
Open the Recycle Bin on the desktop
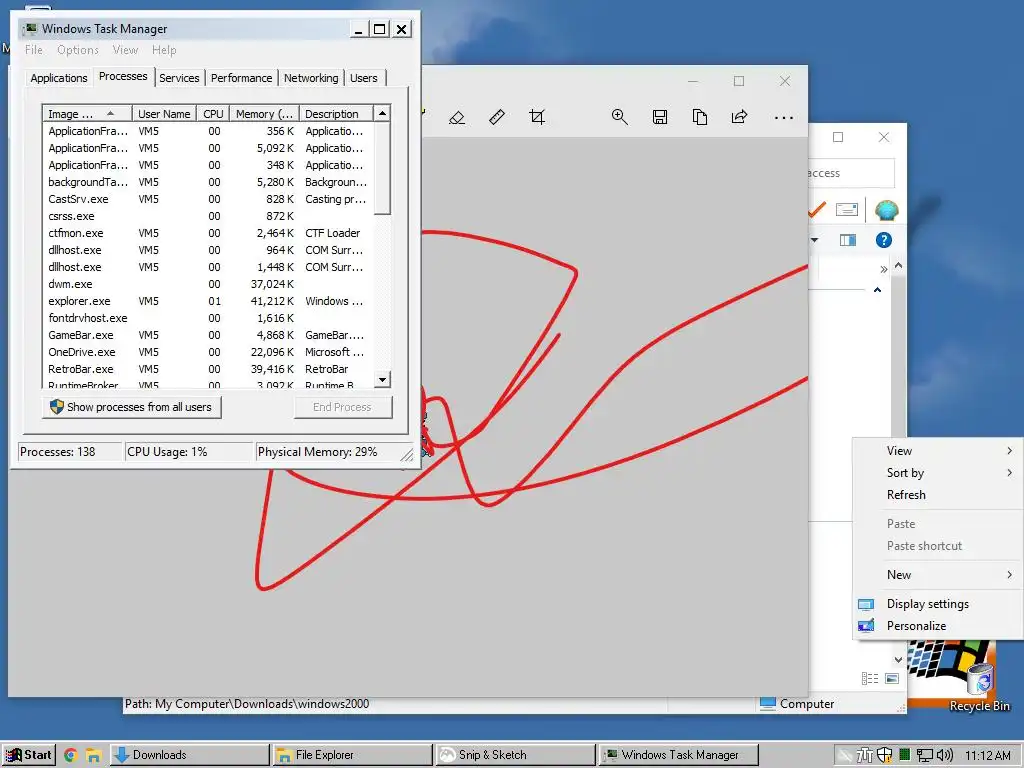979,687
